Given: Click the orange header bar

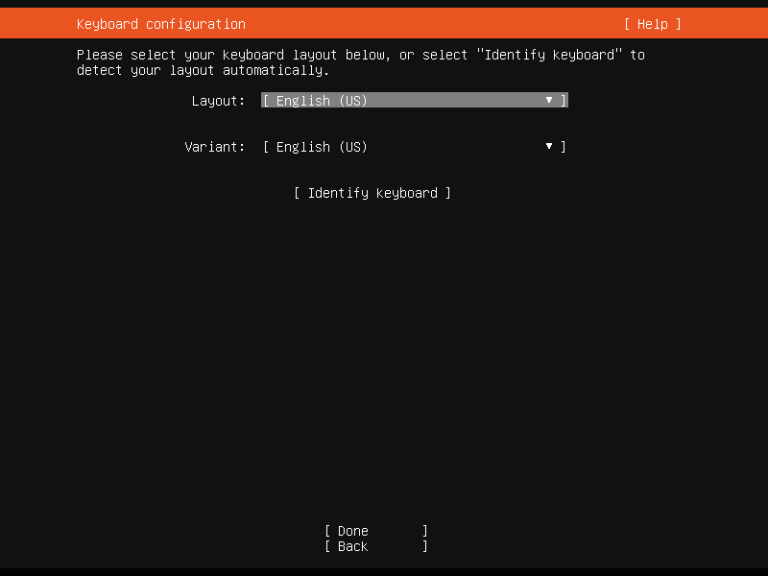Looking at the screenshot, I should pos(384,23).
